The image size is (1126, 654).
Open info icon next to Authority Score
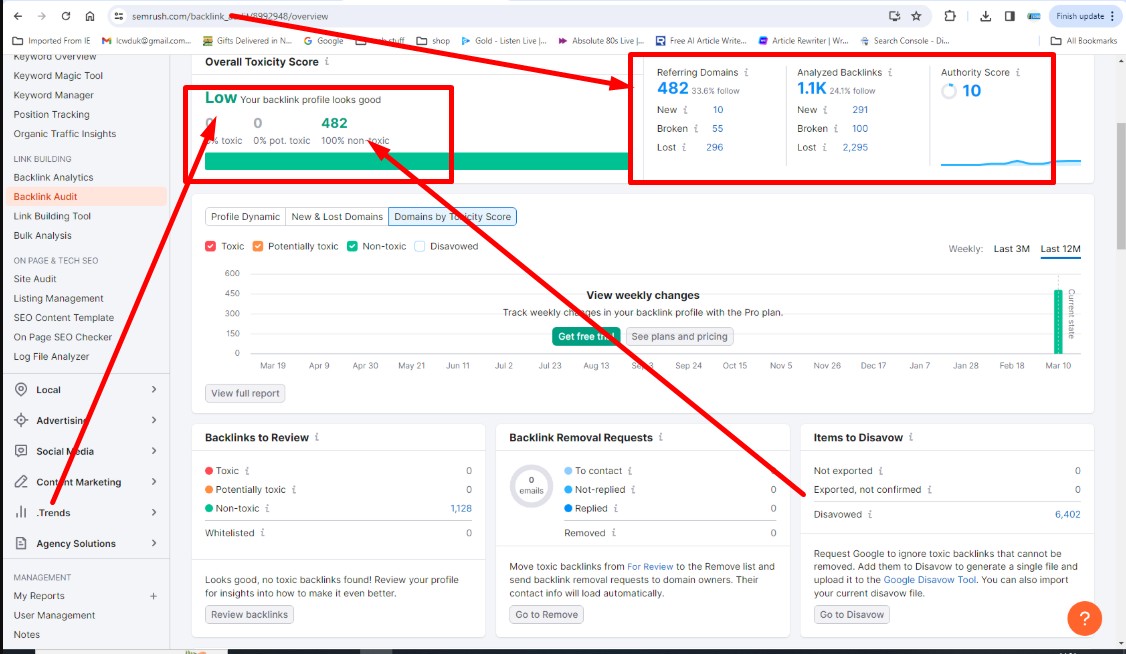pos(1018,73)
